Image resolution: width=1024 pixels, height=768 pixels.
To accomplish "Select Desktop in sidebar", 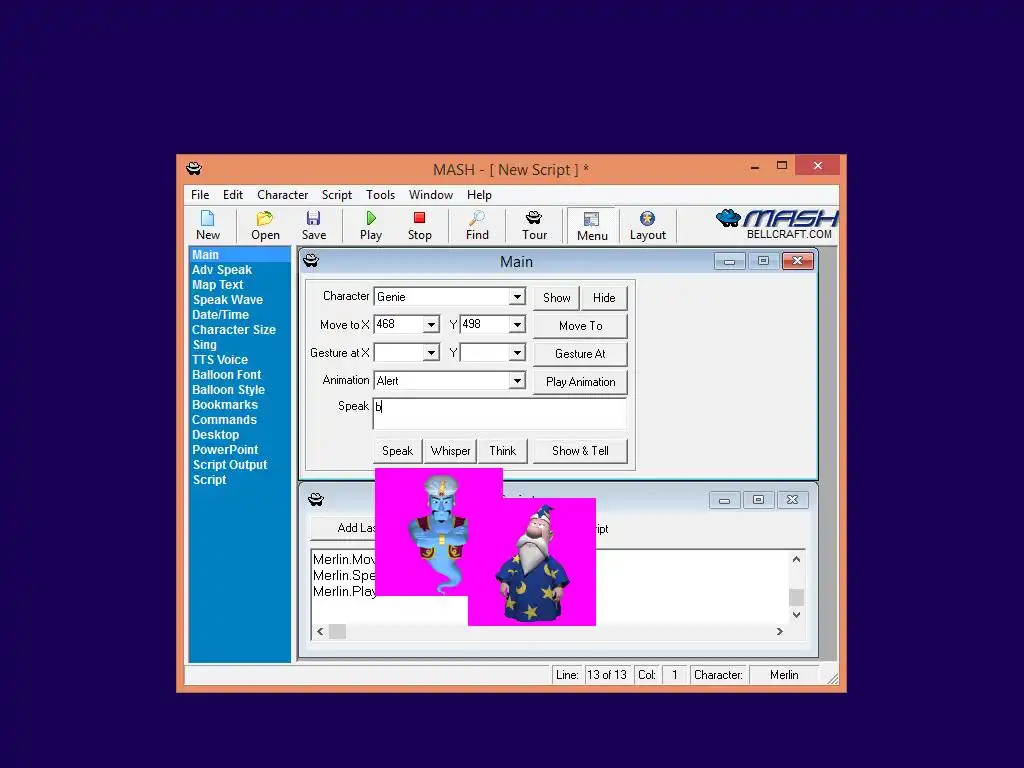I will tap(216, 435).
